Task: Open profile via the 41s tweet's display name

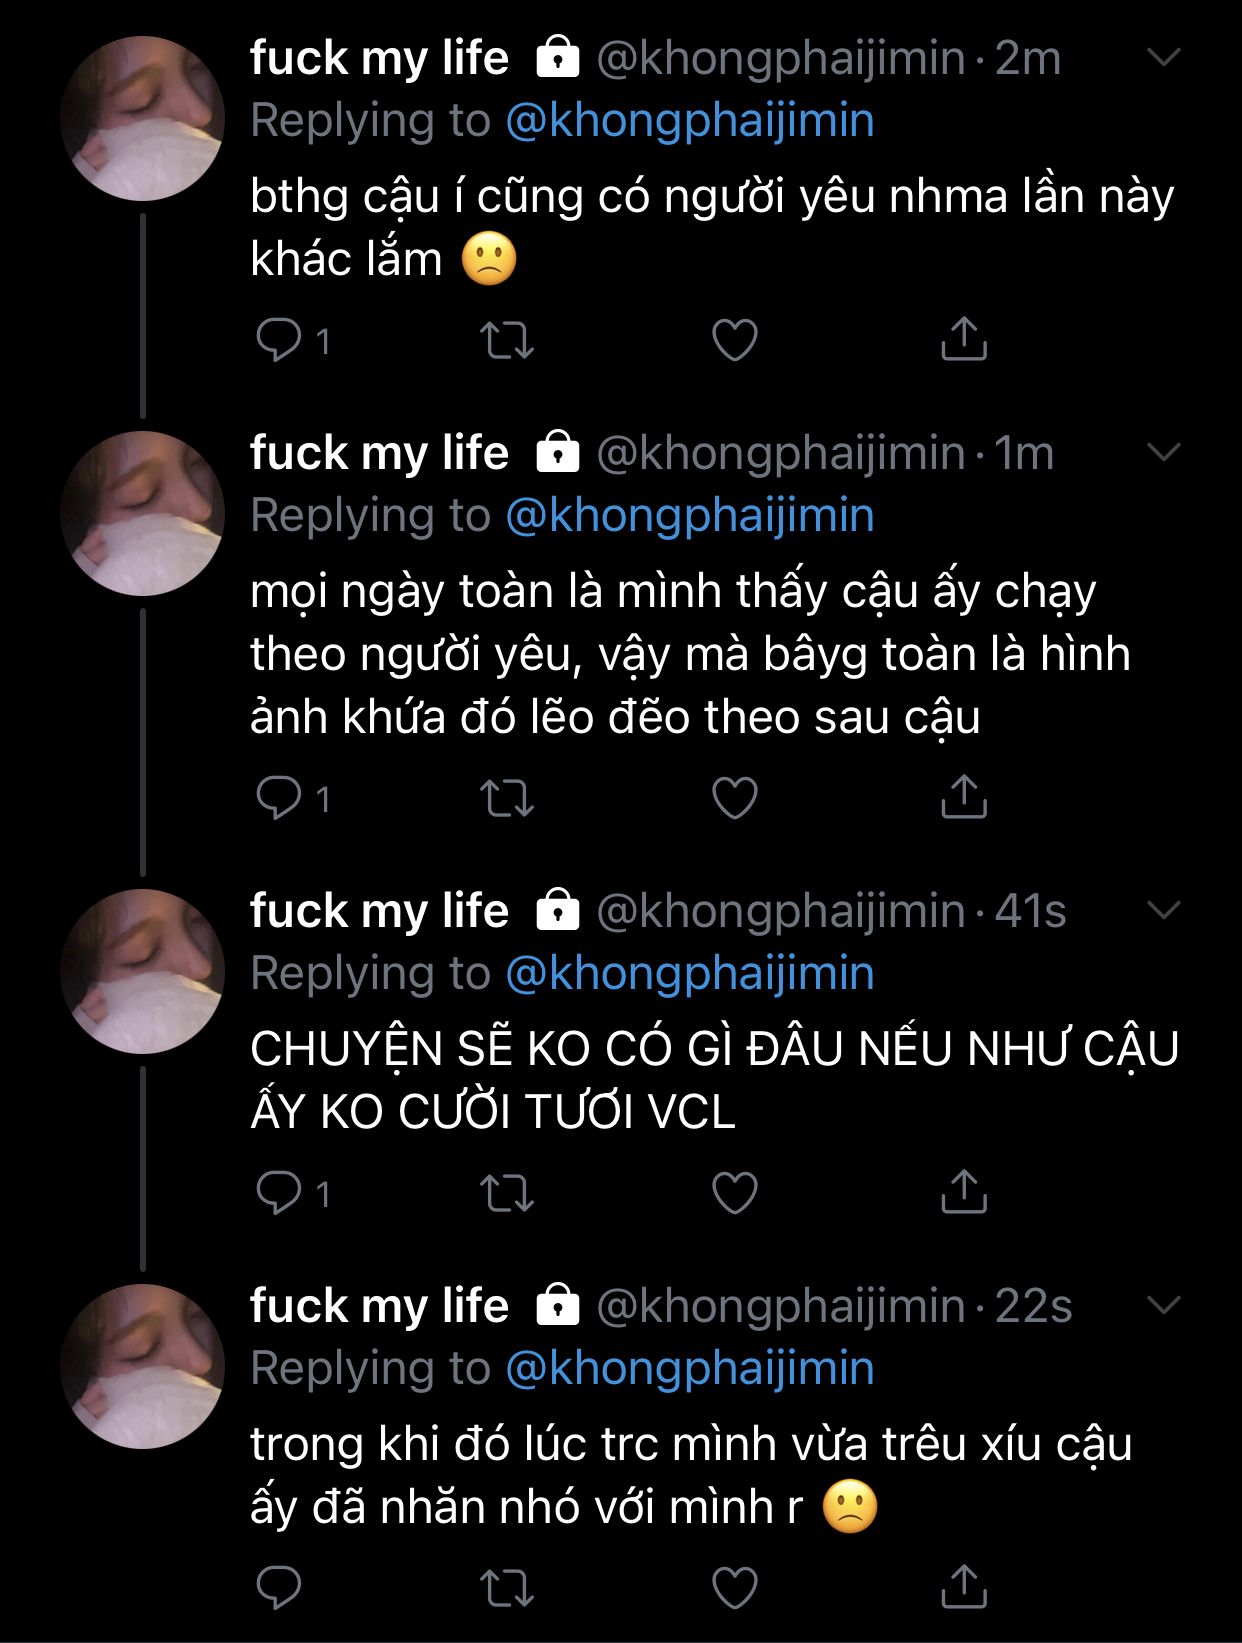Action: (x=379, y=911)
